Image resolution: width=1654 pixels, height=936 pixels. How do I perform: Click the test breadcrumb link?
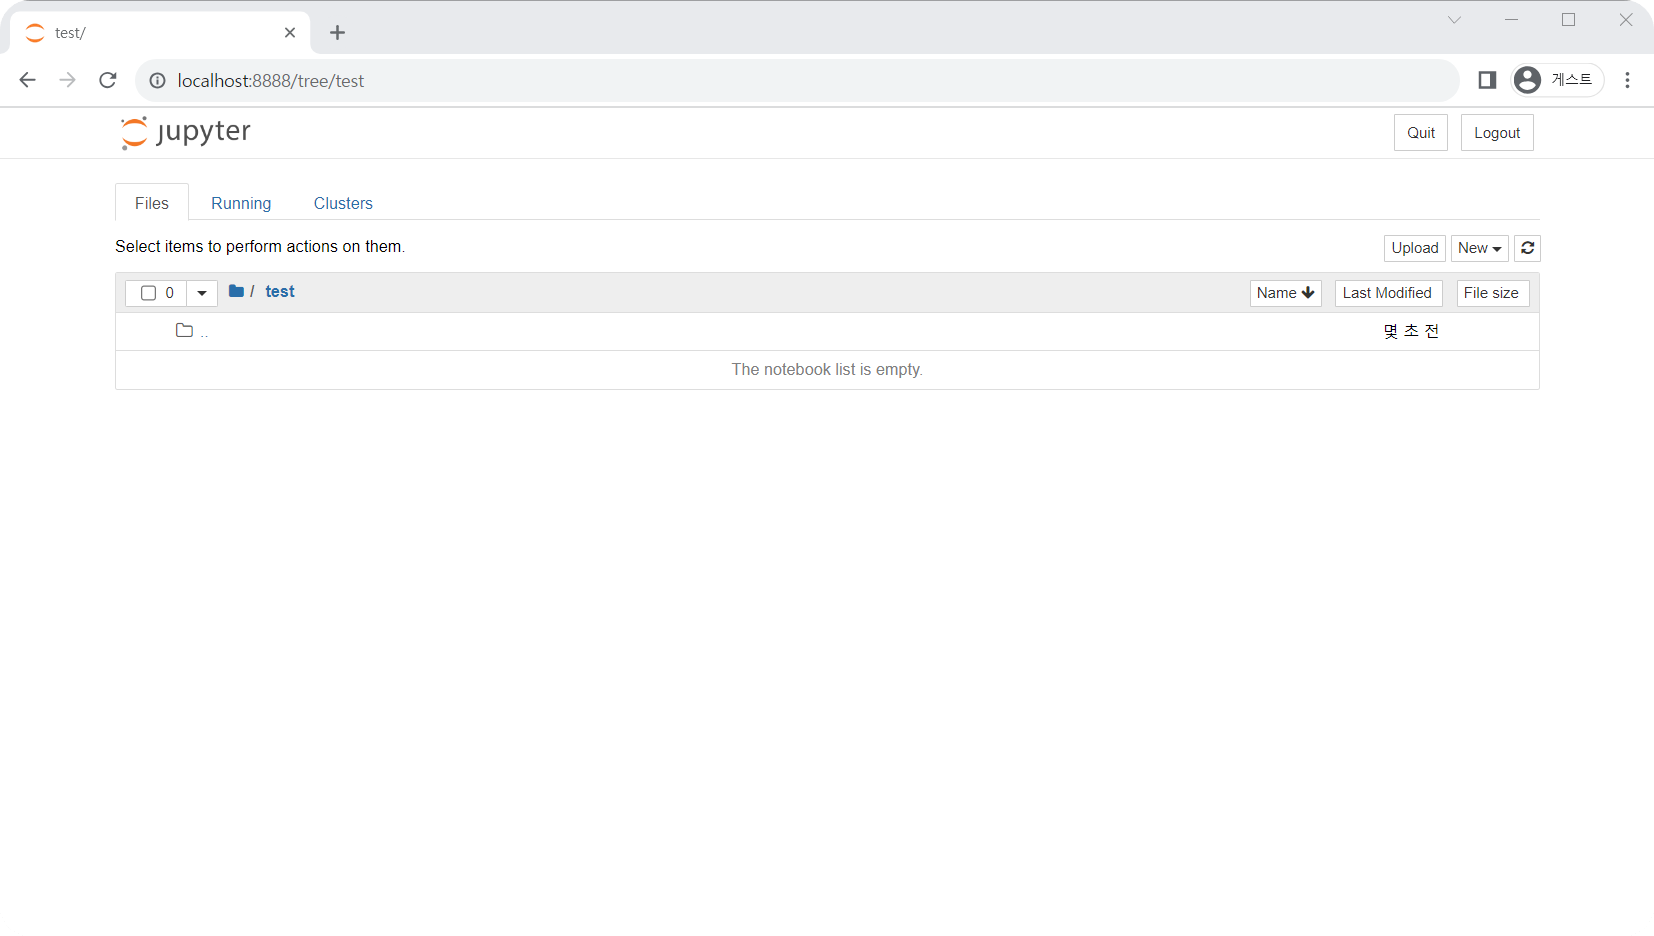coord(280,292)
